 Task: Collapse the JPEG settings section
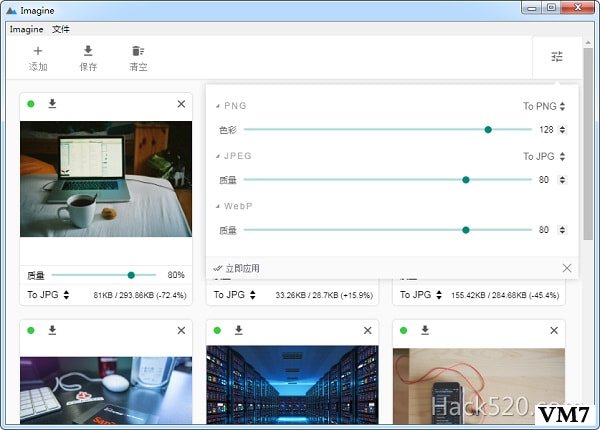click(x=218, y=156)
